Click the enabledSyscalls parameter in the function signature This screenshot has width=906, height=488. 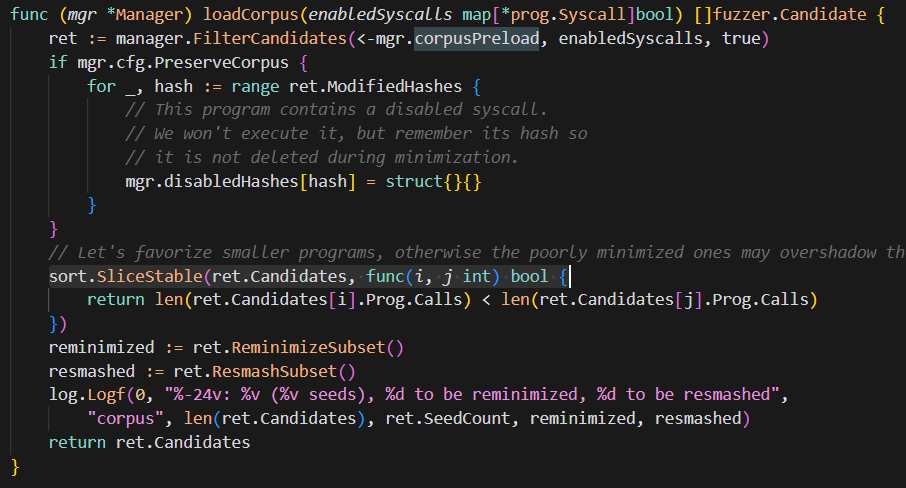(380, 14)
